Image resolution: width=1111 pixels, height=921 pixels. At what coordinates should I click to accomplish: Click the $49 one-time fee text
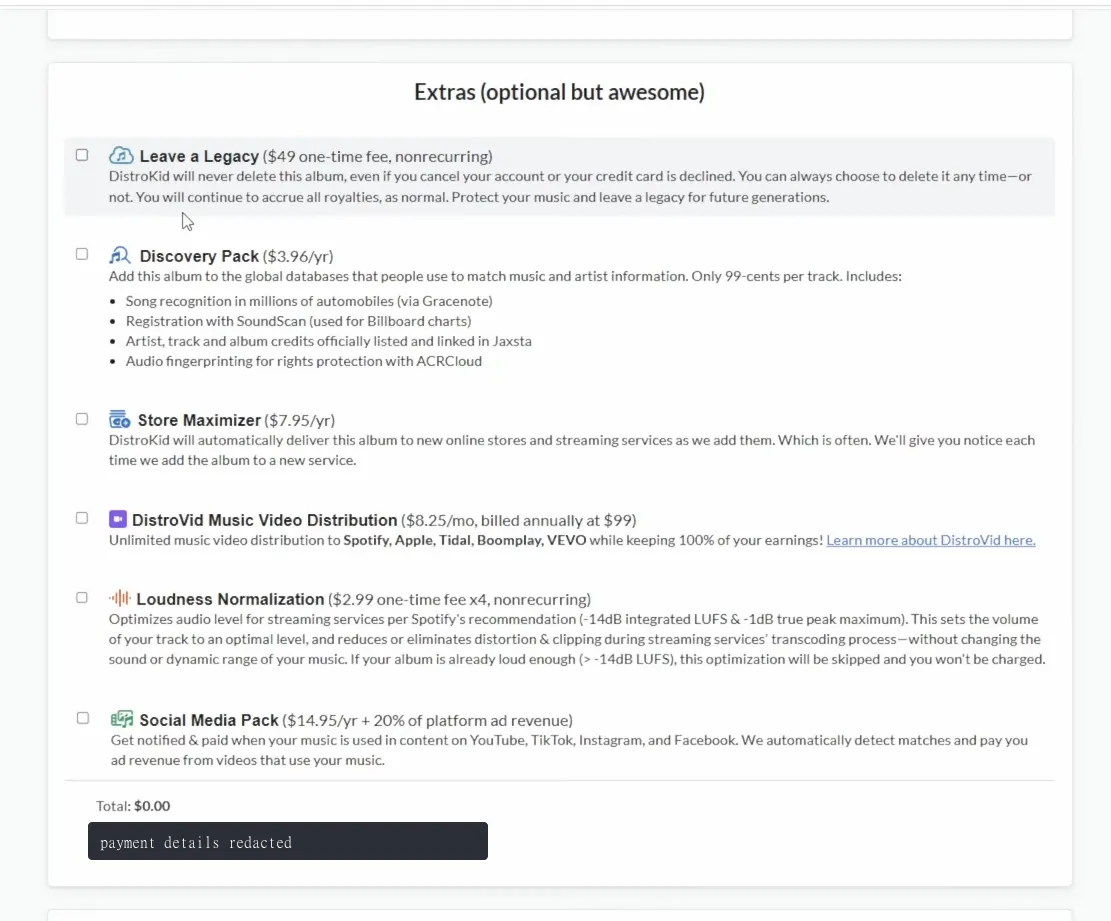pyautogui.click(x=378, y=157)
